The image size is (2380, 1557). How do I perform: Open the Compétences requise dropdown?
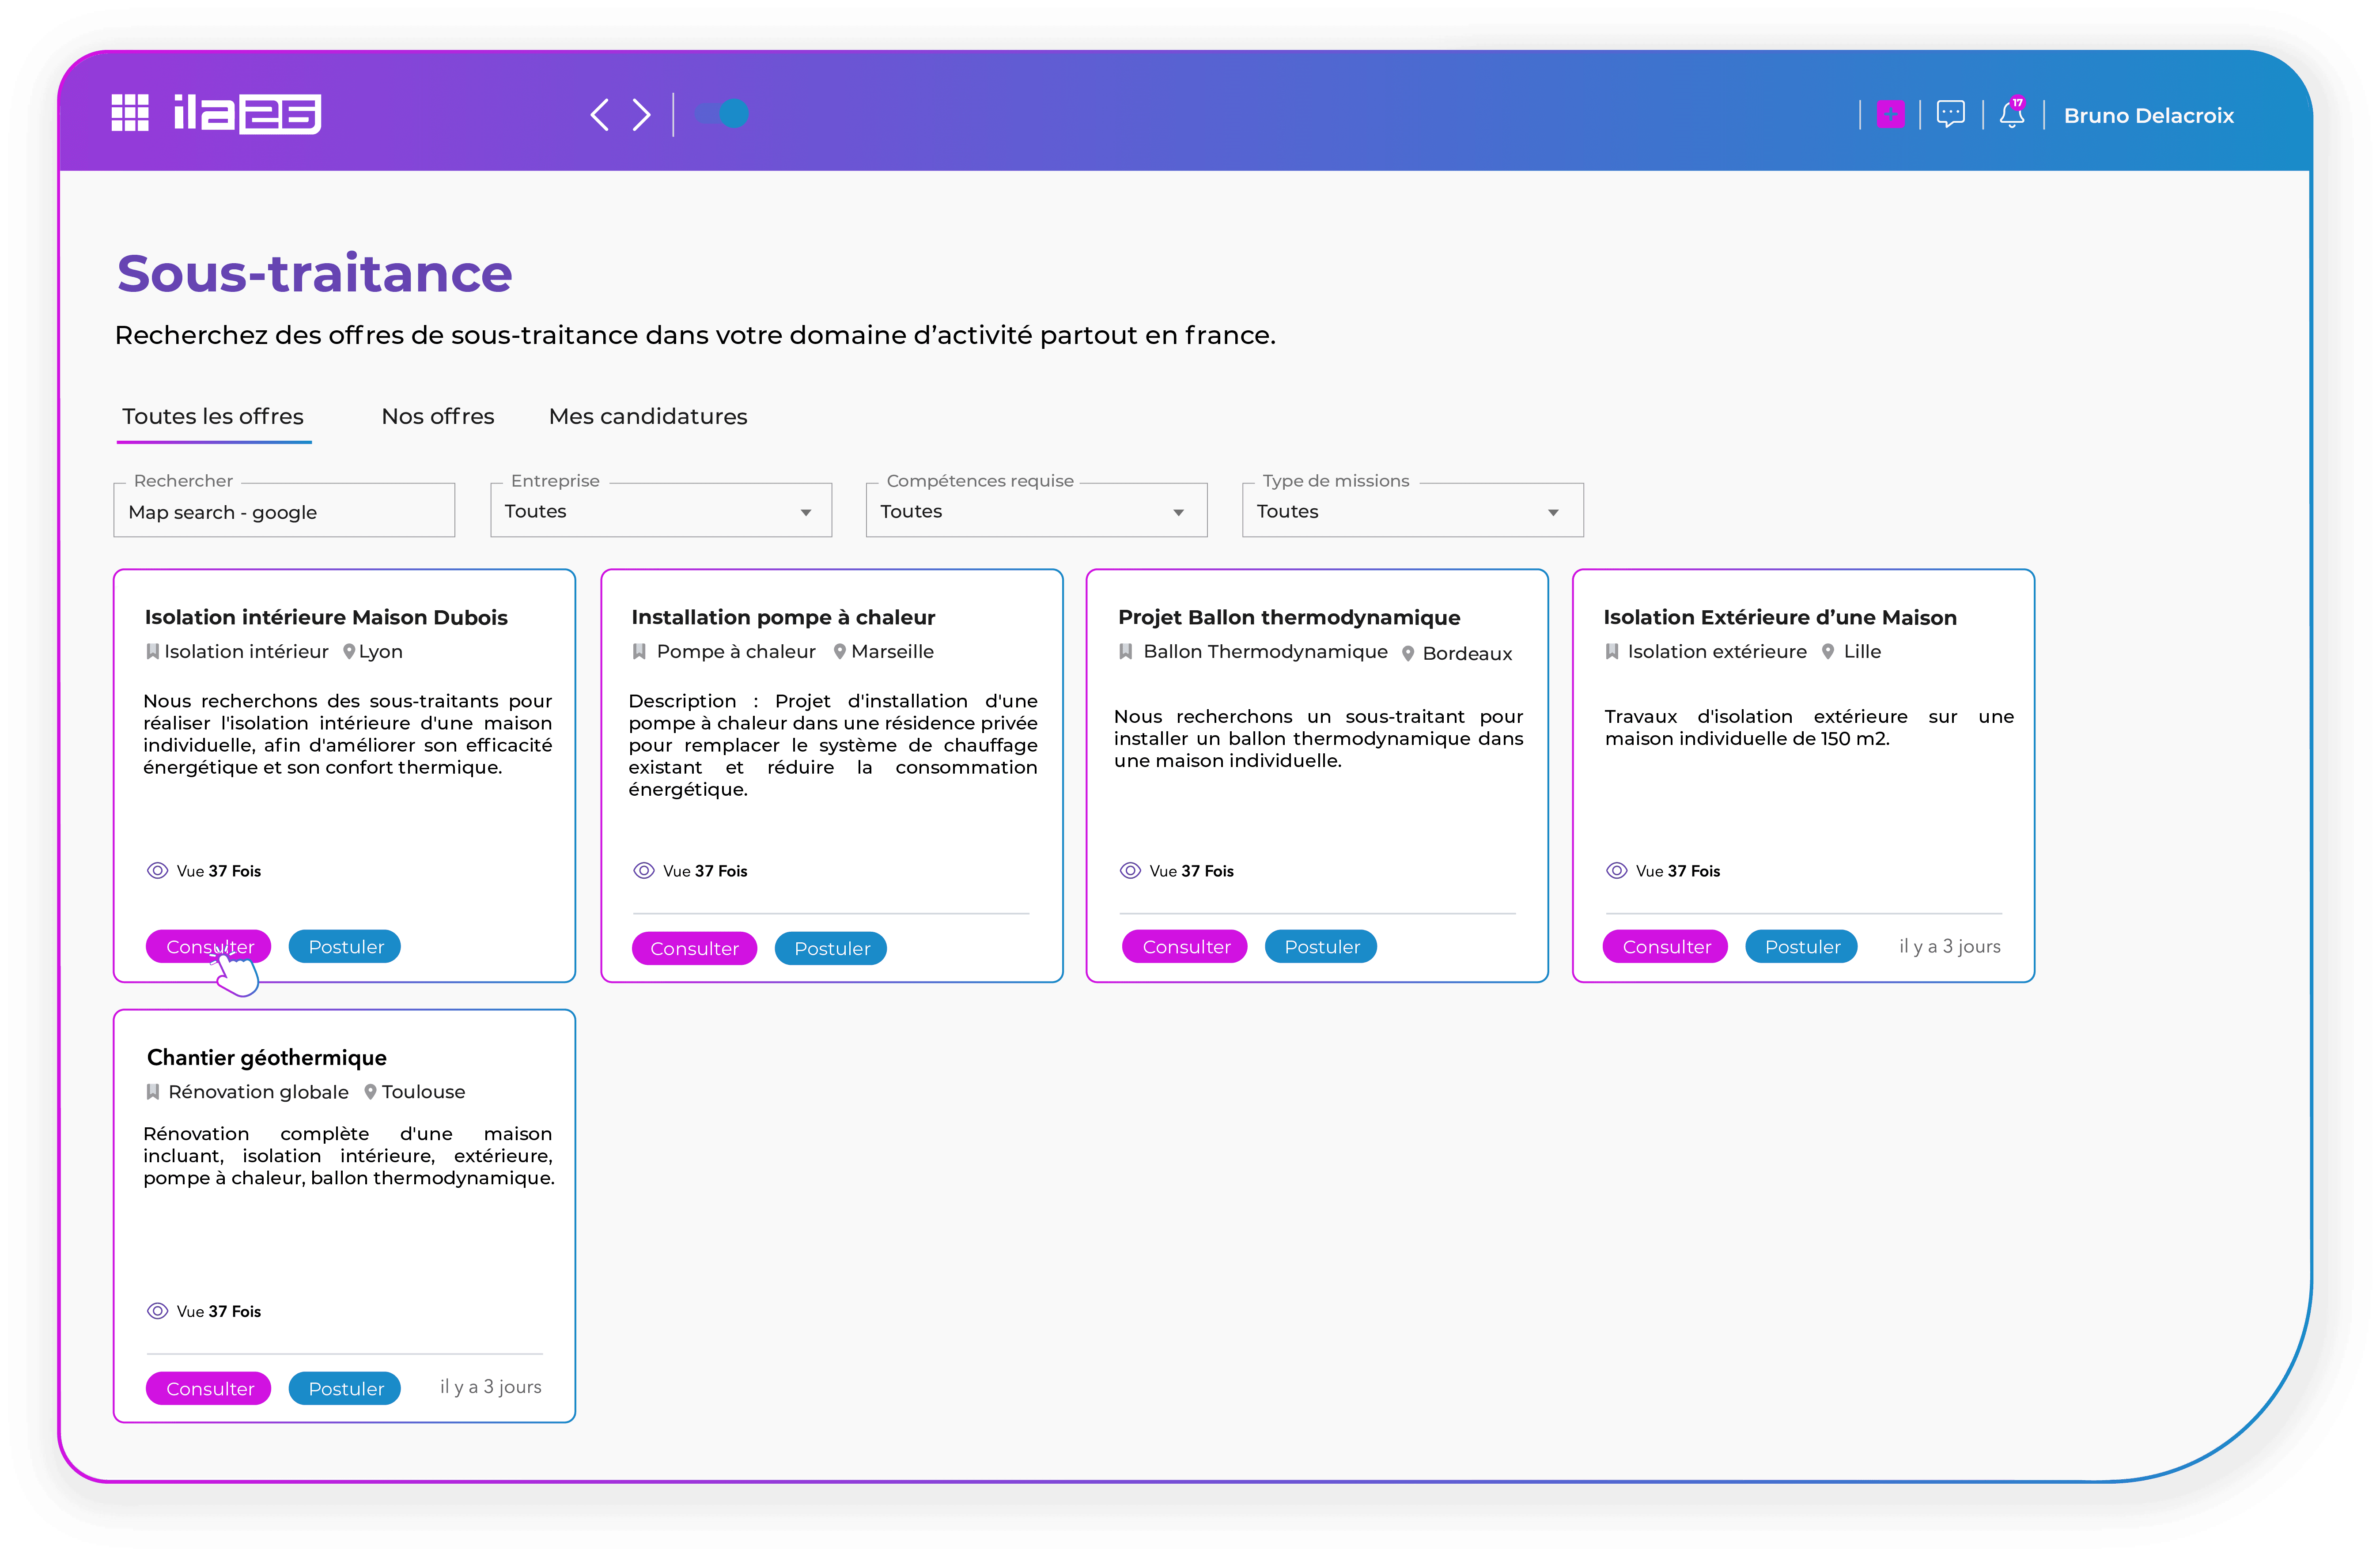pos(1036,511)
